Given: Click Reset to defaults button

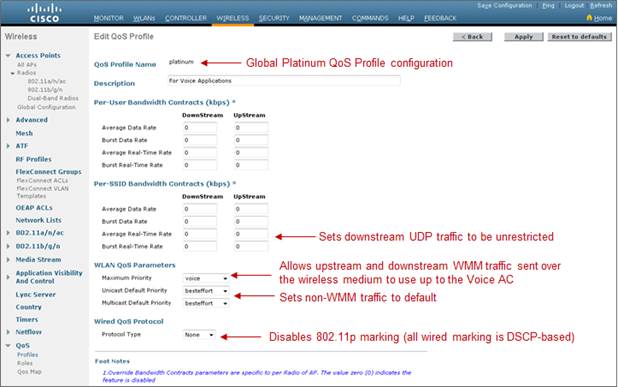Looking at the screenshot, I should tap(579, 37).
